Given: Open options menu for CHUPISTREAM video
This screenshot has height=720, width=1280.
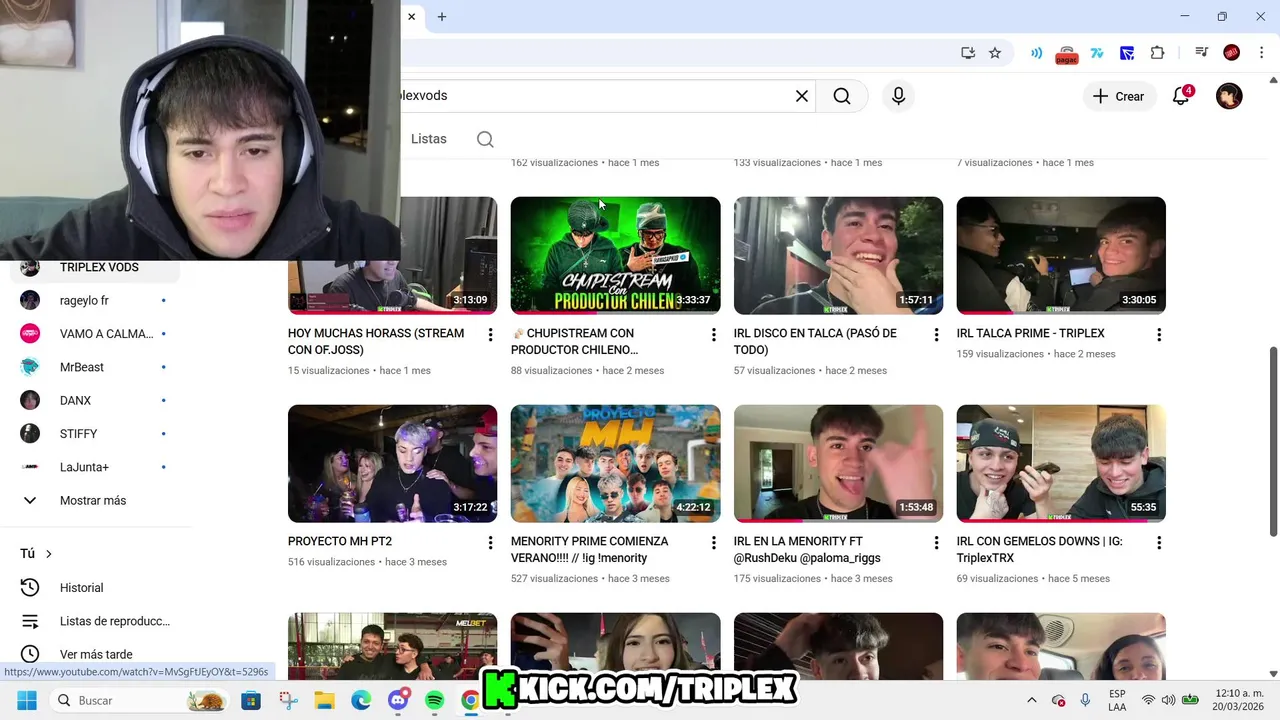Looking at the screenshot, I should click(x=713, y=335).
